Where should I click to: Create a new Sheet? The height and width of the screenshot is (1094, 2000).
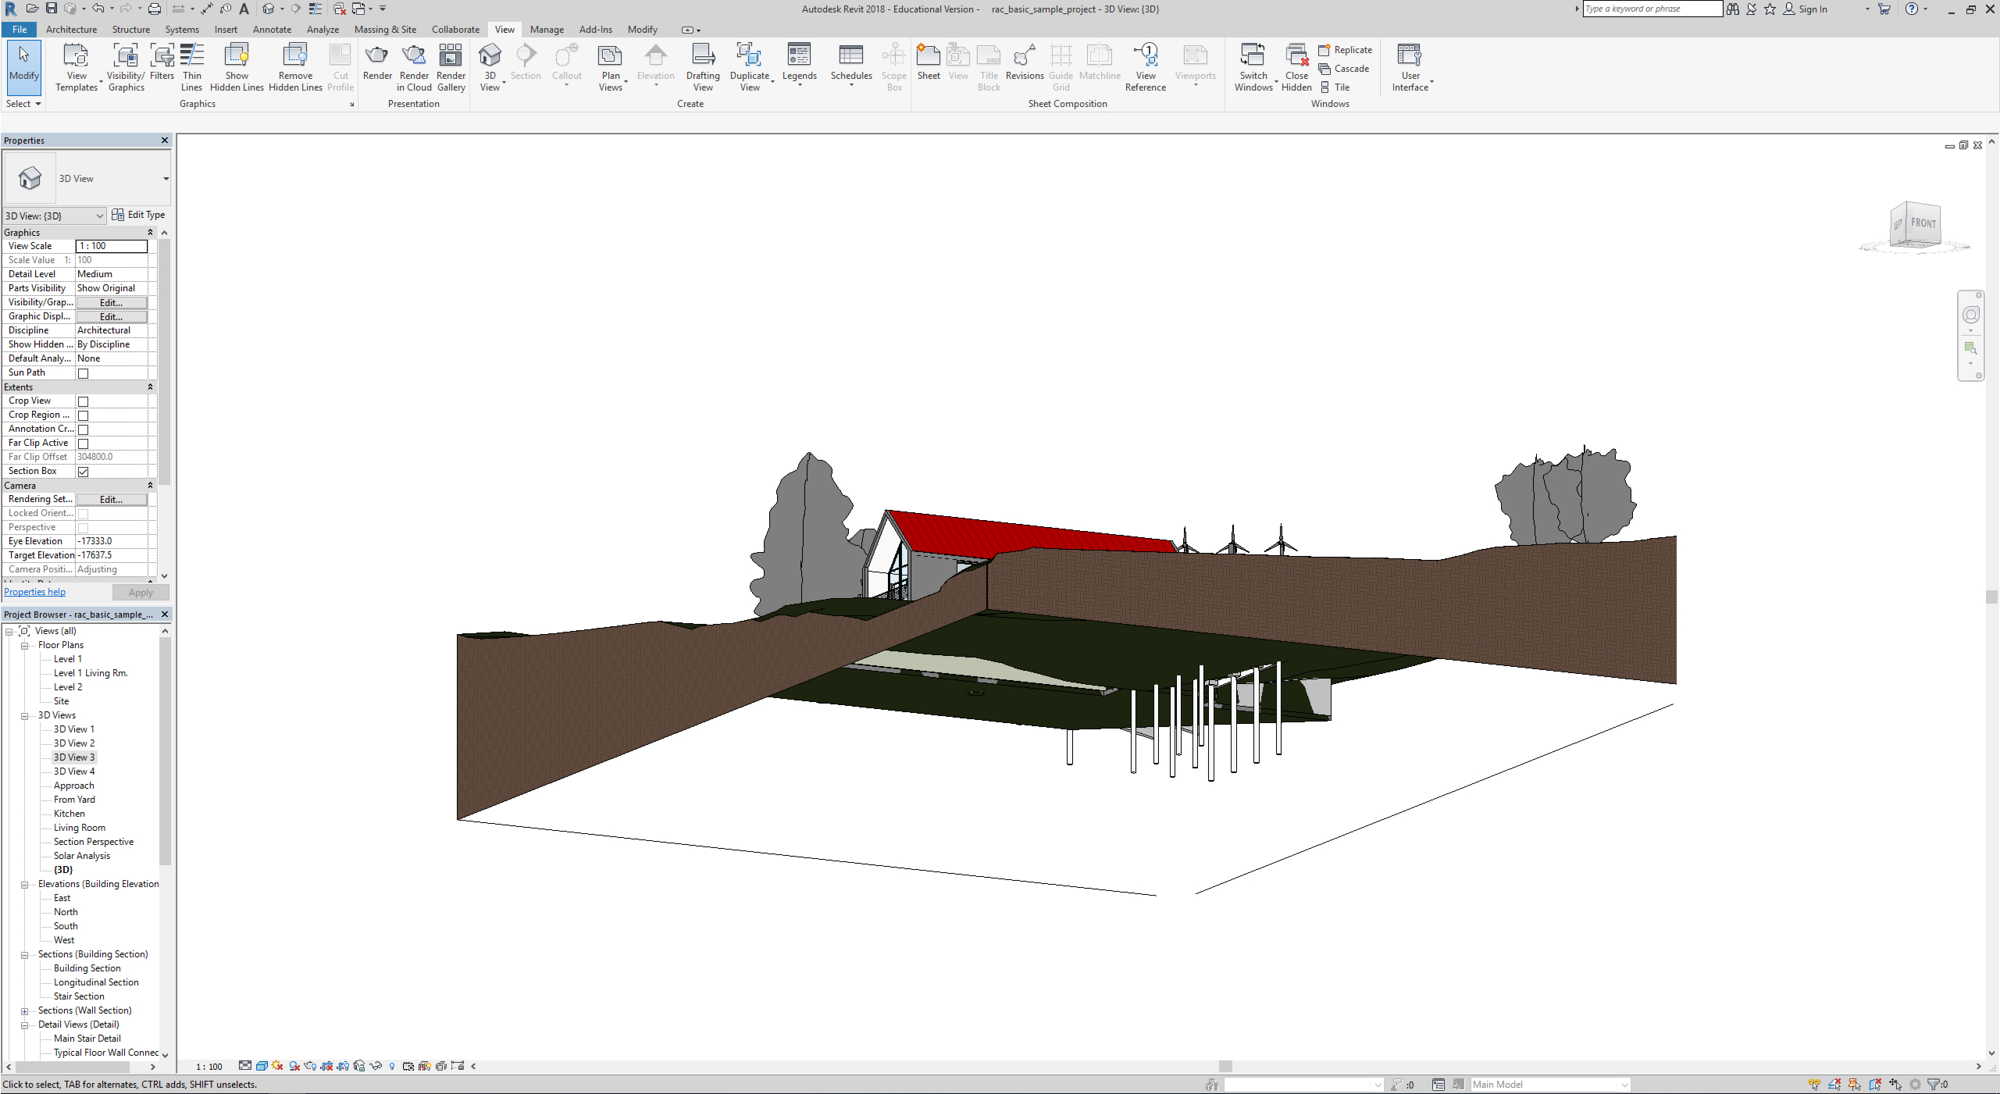928,61
